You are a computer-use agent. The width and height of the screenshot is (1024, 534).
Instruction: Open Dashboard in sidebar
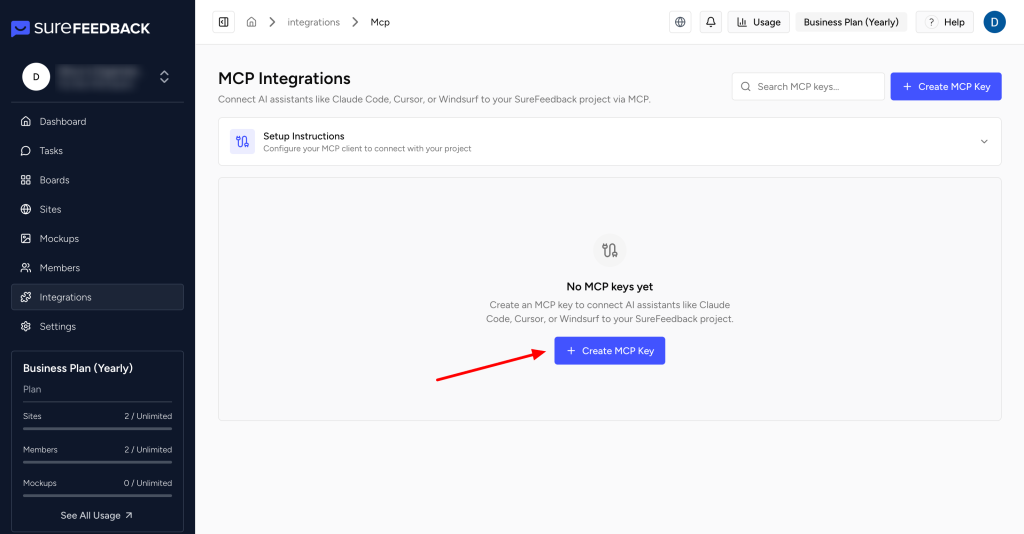point(97,121)
